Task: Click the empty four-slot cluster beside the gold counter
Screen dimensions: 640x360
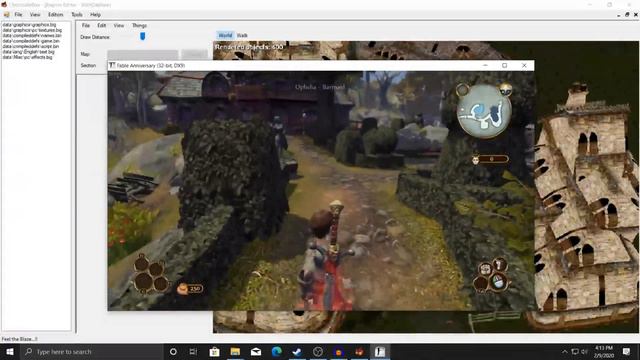Action: pos(151,274)
